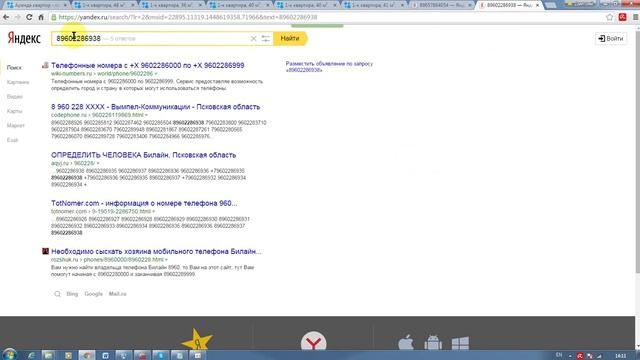
Task: Expand arrow after codephone.ru result URL
Action: [x=146, y=115]
